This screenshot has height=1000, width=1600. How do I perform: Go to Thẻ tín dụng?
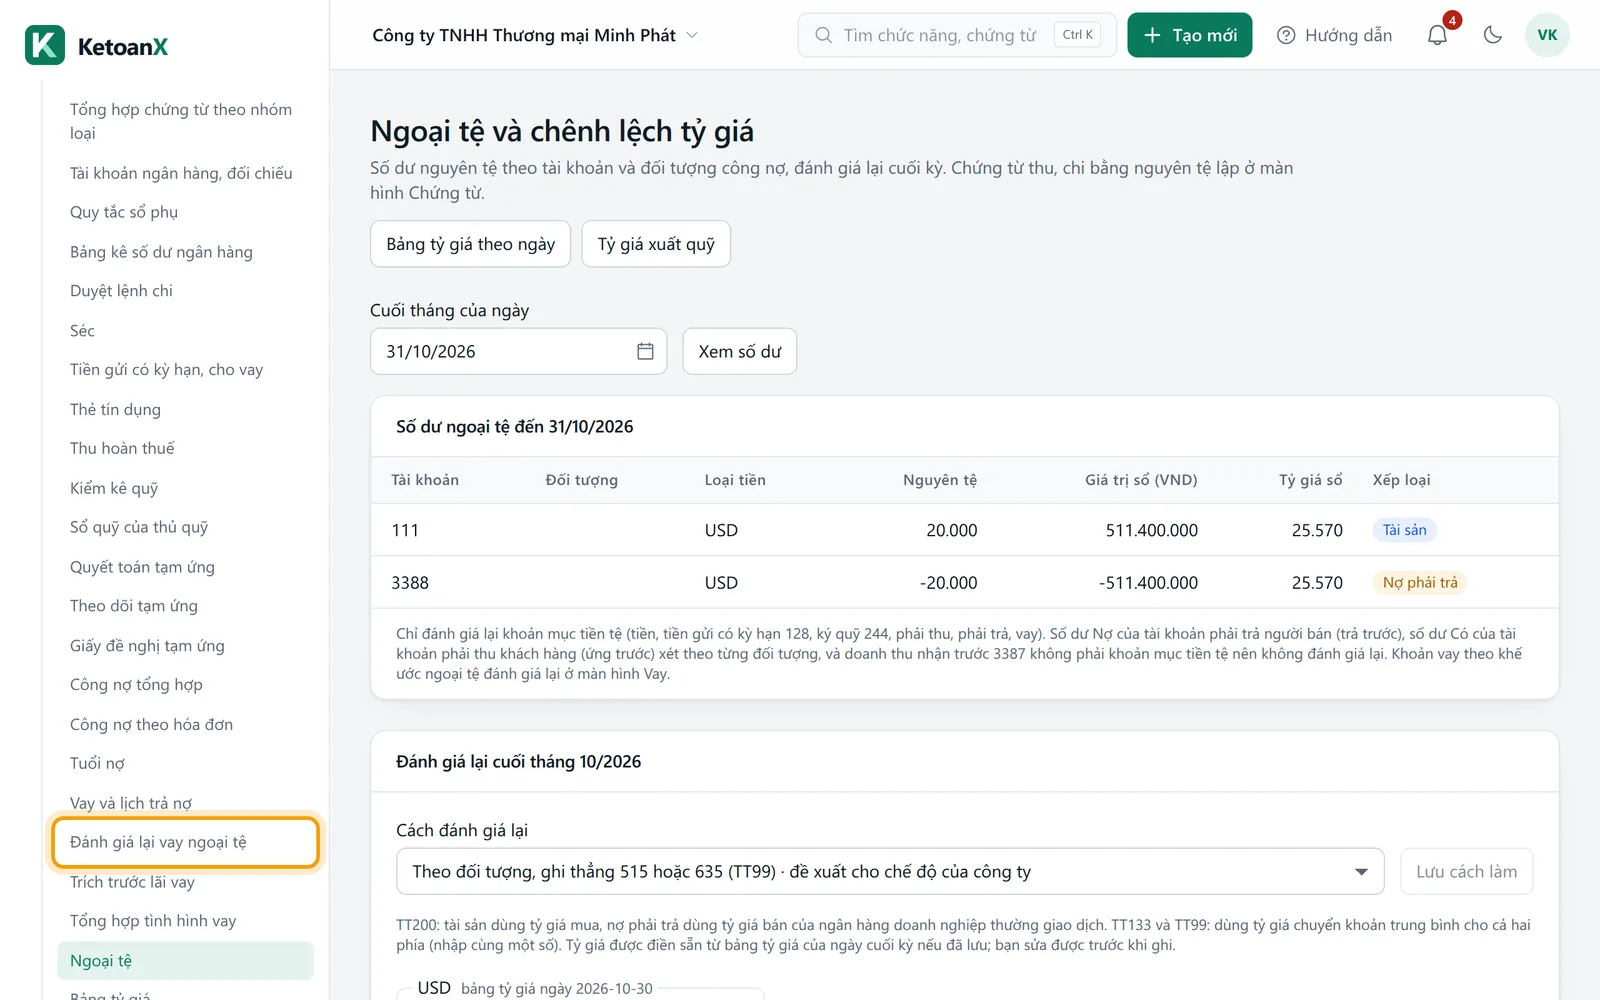[x=185, y=409]
